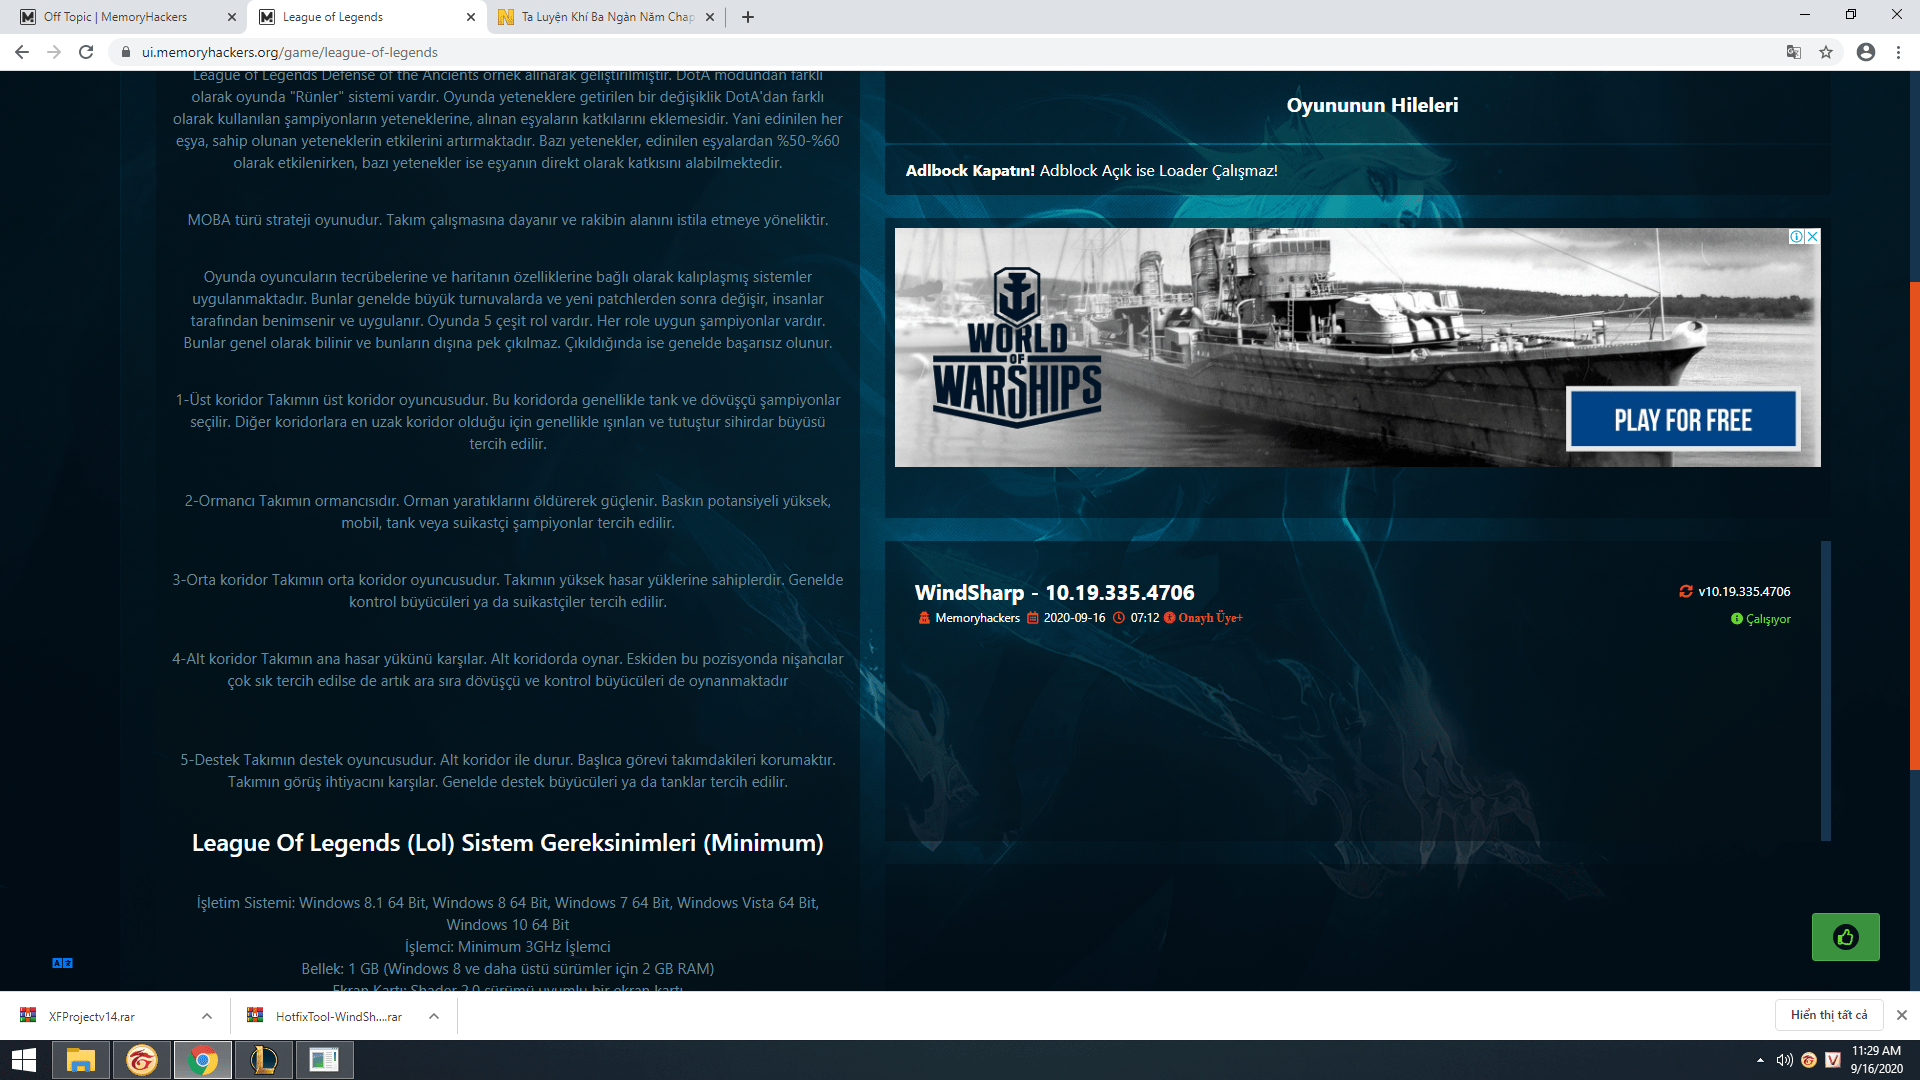
Task: Click the Adblock Kapatın warning text
Action: (1092, 171)
